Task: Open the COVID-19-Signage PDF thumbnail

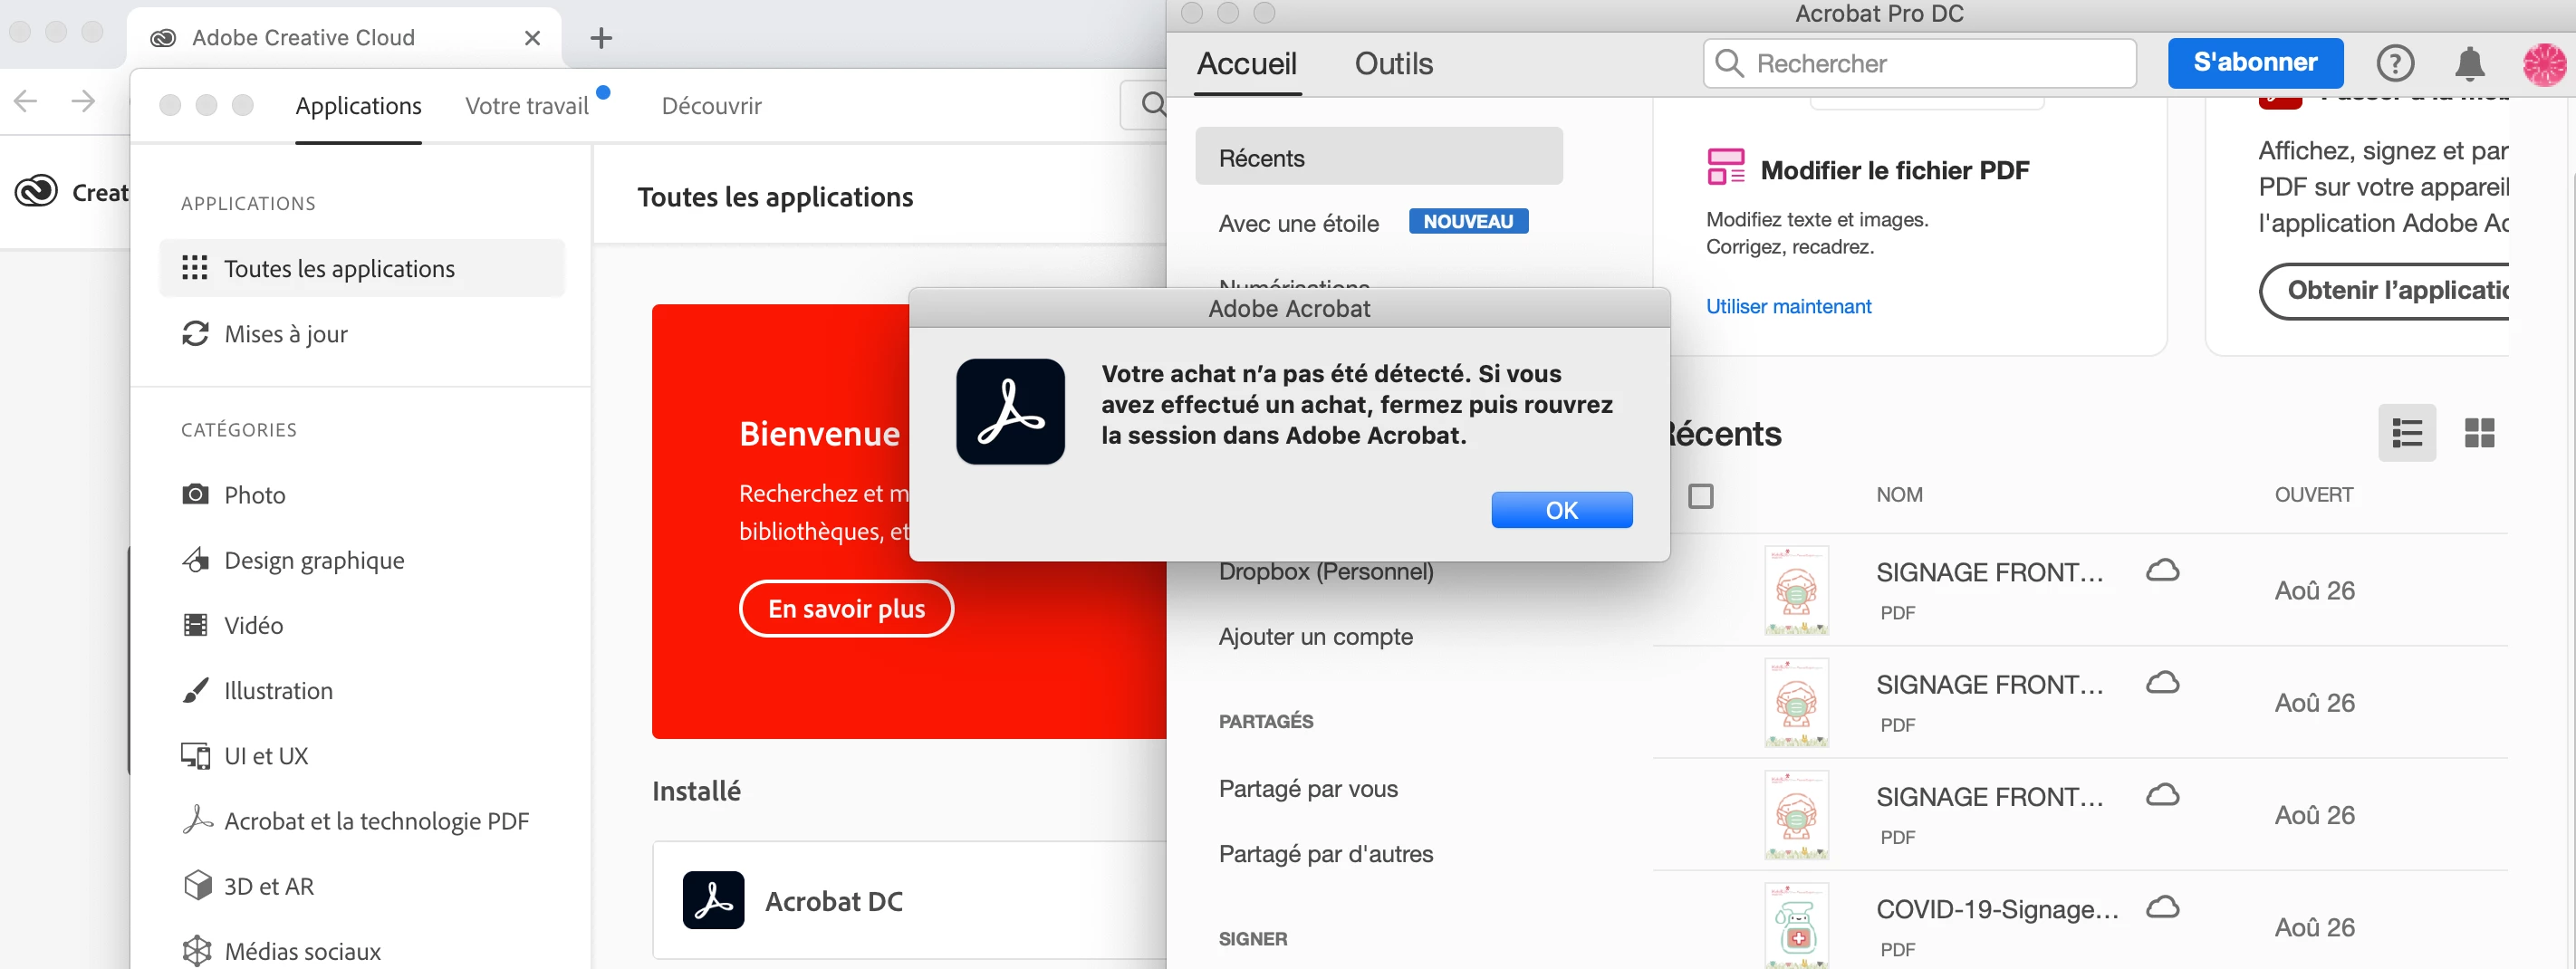Action: (x=1796, y=925)
